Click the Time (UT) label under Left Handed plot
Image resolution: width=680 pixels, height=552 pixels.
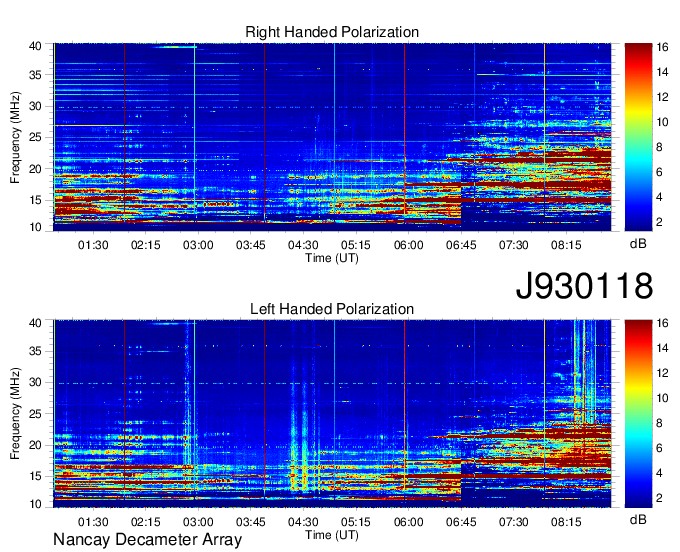coord(332,535)
